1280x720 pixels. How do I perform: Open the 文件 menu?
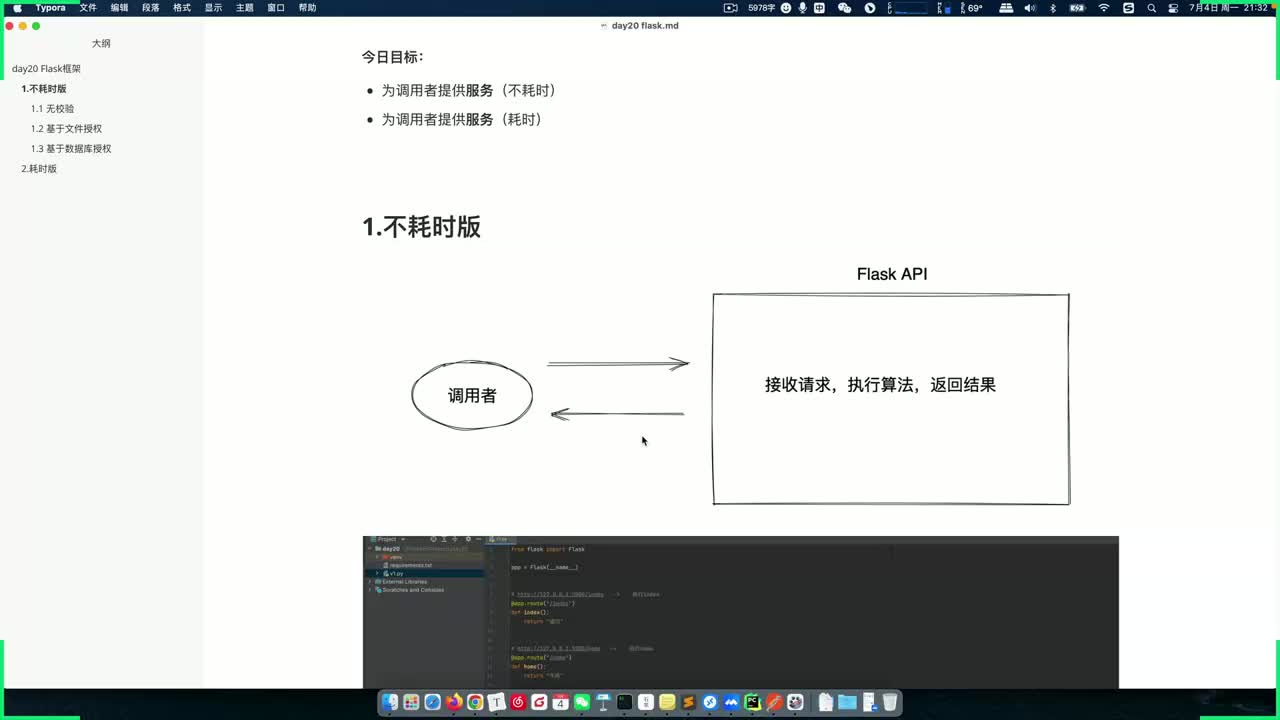(x=88, y=8)
